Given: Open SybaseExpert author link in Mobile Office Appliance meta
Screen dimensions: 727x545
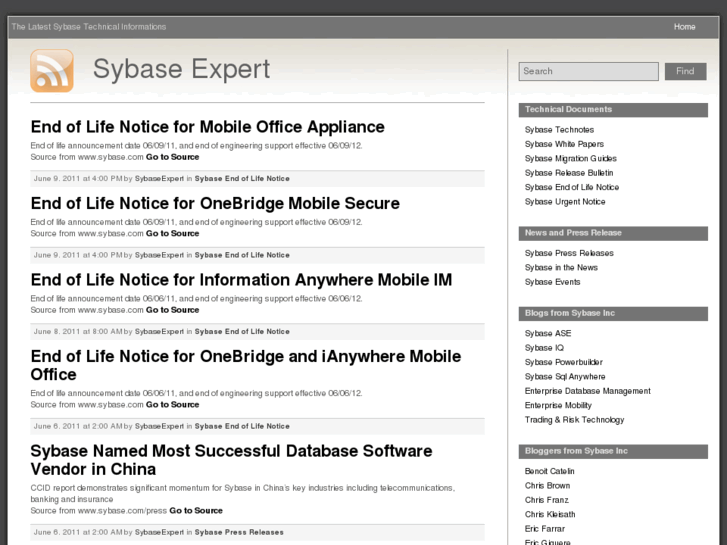Looking at the screenshot, I should (x=159, y=179).
